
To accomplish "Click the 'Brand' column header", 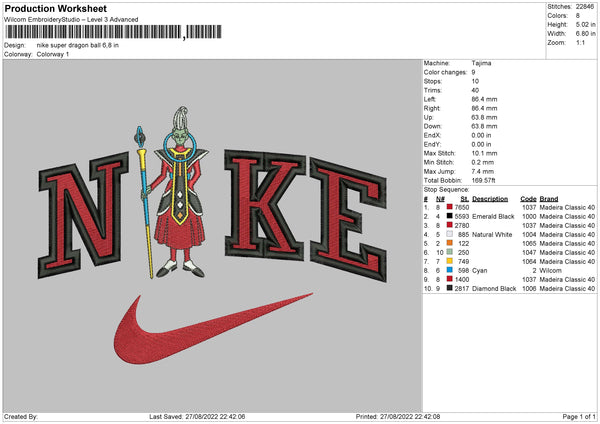I will (x=549, y=199).
